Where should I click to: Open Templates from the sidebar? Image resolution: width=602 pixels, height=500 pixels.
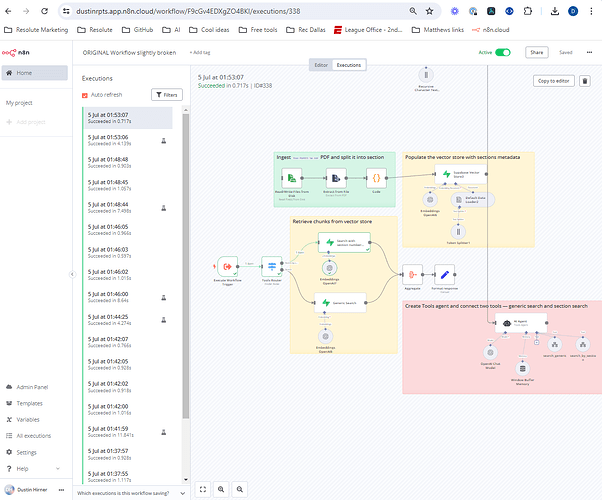tap(30, 403)
